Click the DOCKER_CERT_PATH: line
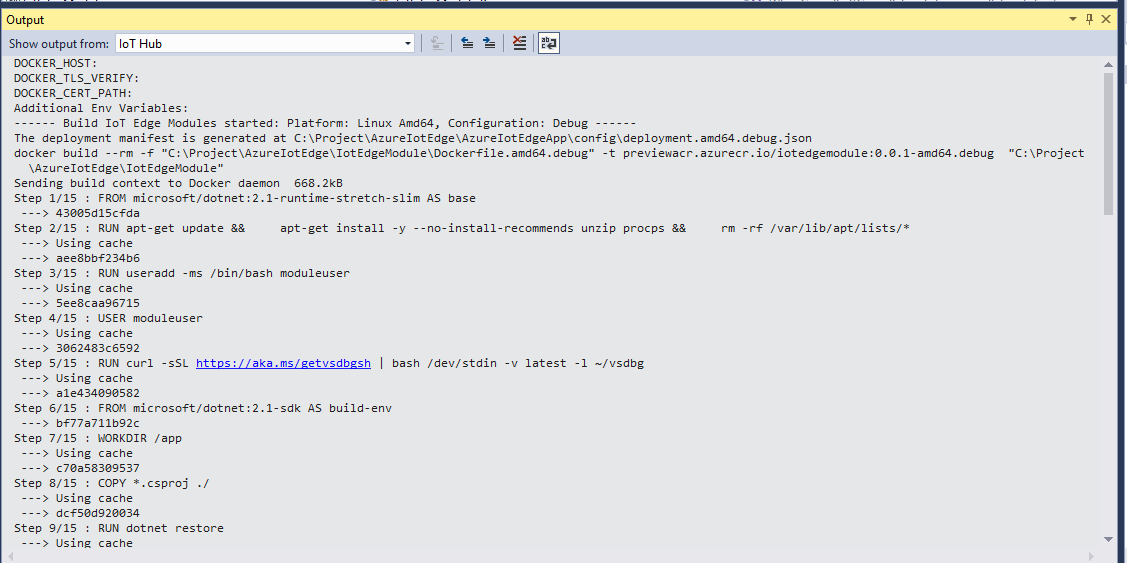Viewport: 1127px width, 563px height. pyautogui.click(x=73, y=93)
